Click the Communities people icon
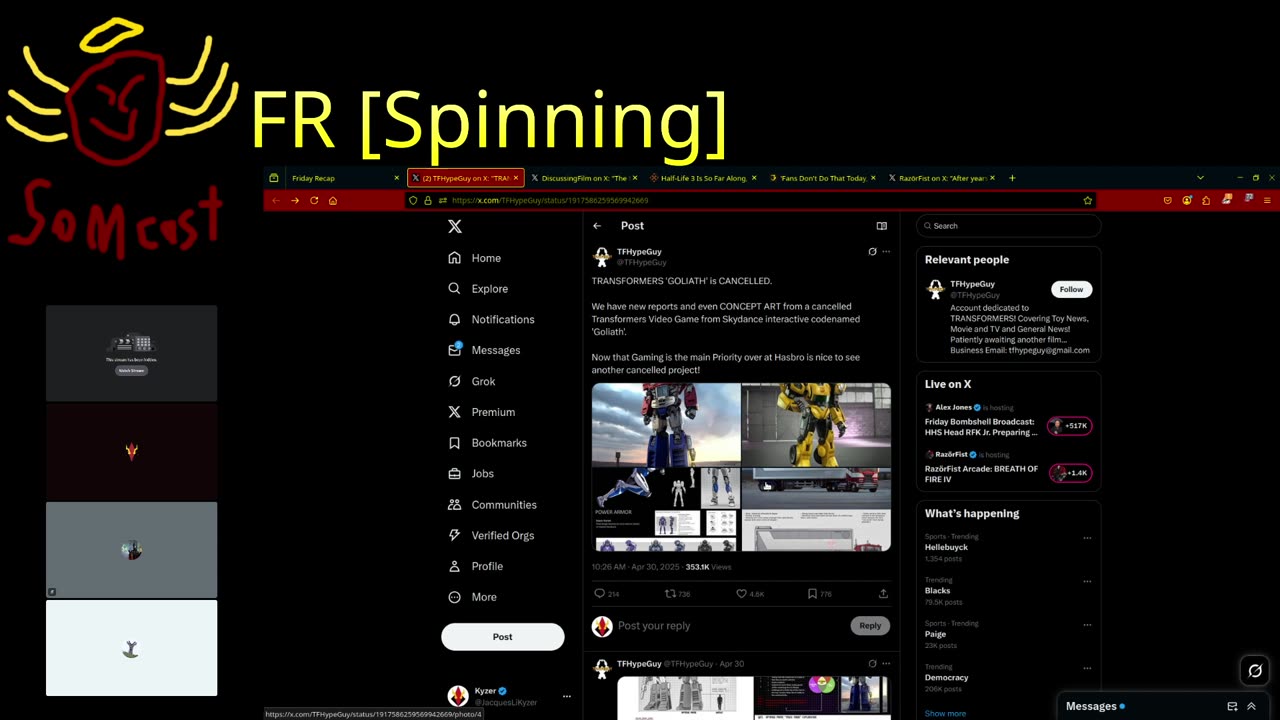This screenshot has width=1280, height=720. 455,505
